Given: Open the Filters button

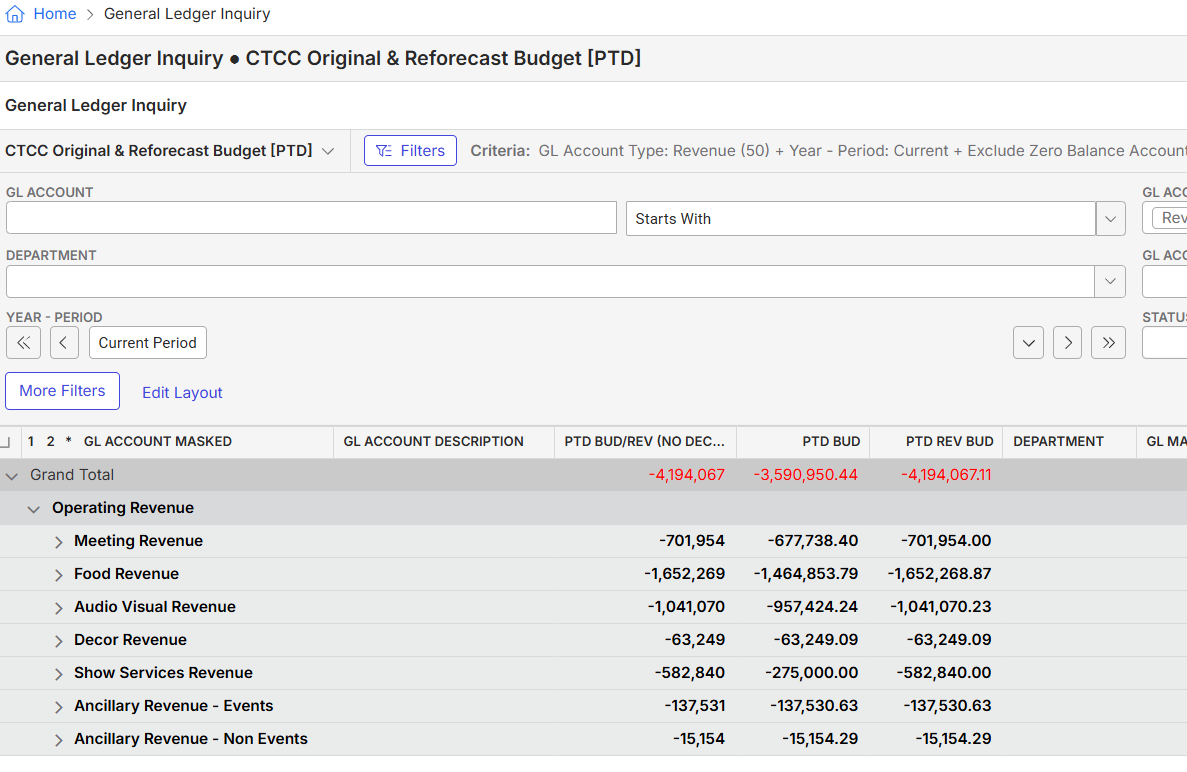Looking at the screenshot, I should click(x=410, y=151).
